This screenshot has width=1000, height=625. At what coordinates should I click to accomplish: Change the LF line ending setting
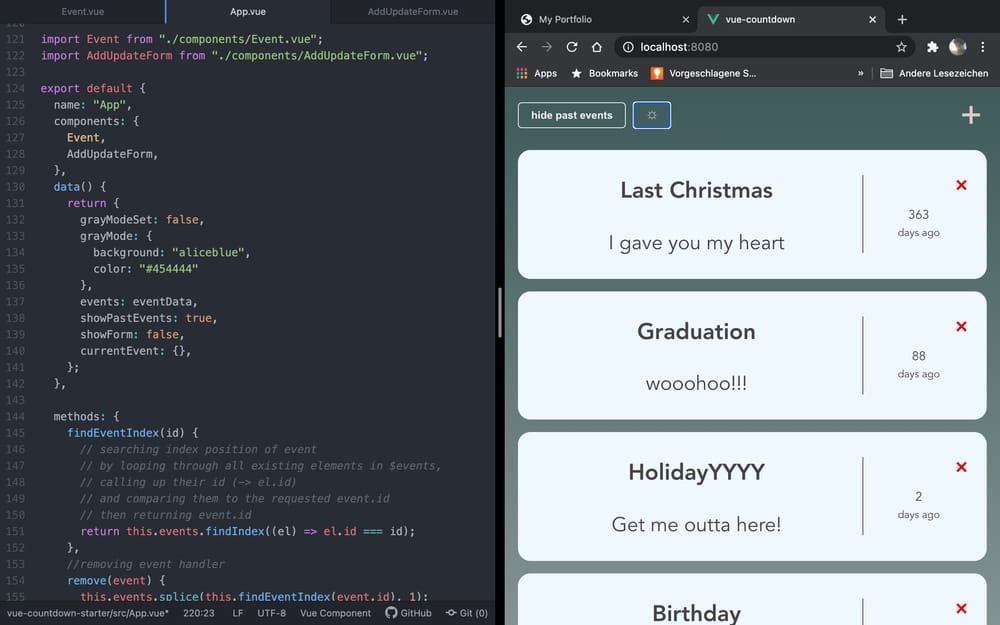coord(238,613)
